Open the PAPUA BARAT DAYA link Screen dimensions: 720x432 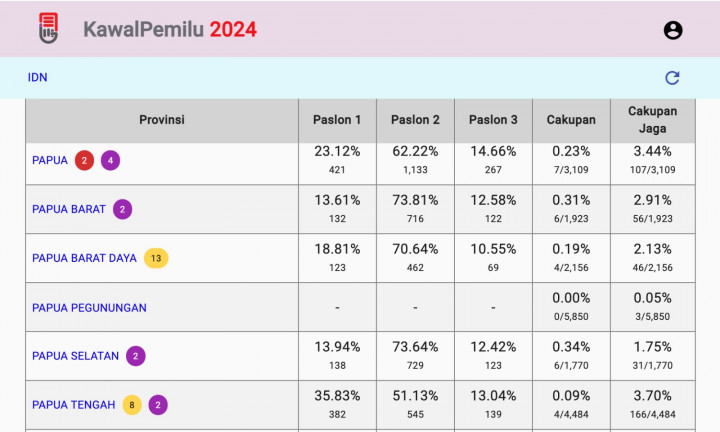pyautogui.click(x=84, y=258)
